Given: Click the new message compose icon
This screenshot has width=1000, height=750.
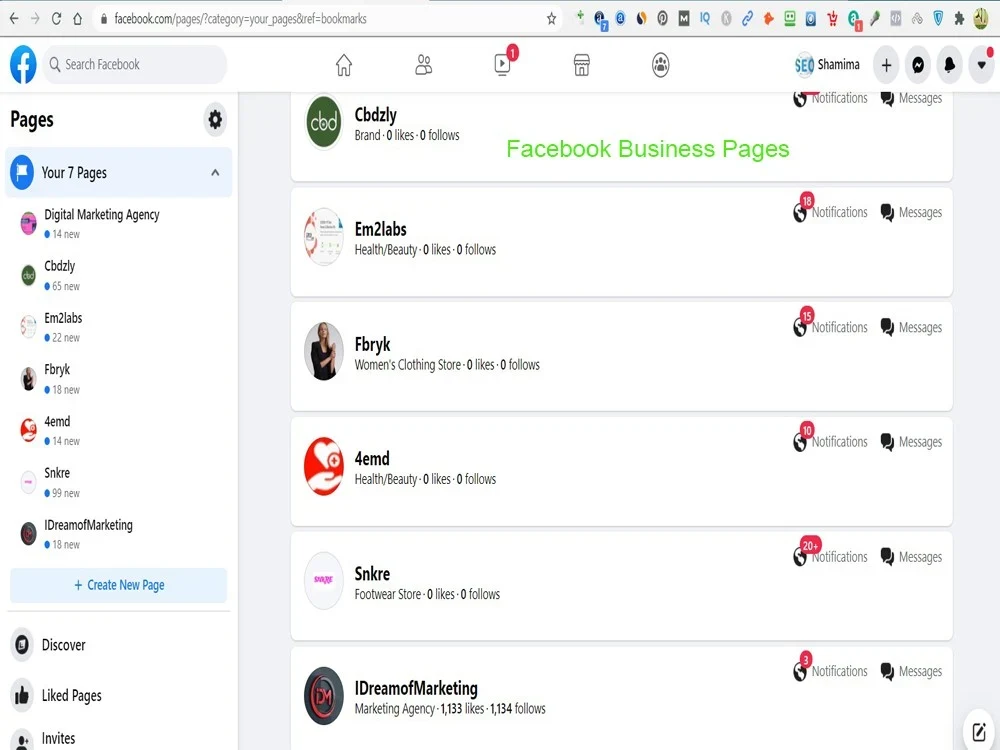Looking at the screenshot, I should tap(979, 731).
